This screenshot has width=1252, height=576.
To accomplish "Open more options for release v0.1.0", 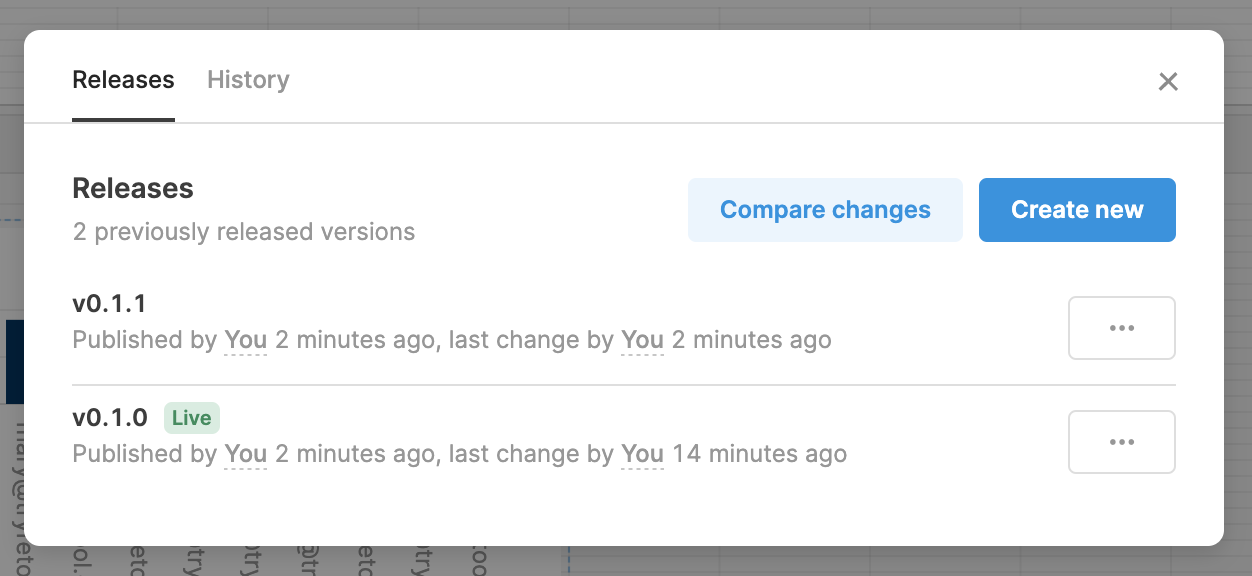I will (1121, 442).
